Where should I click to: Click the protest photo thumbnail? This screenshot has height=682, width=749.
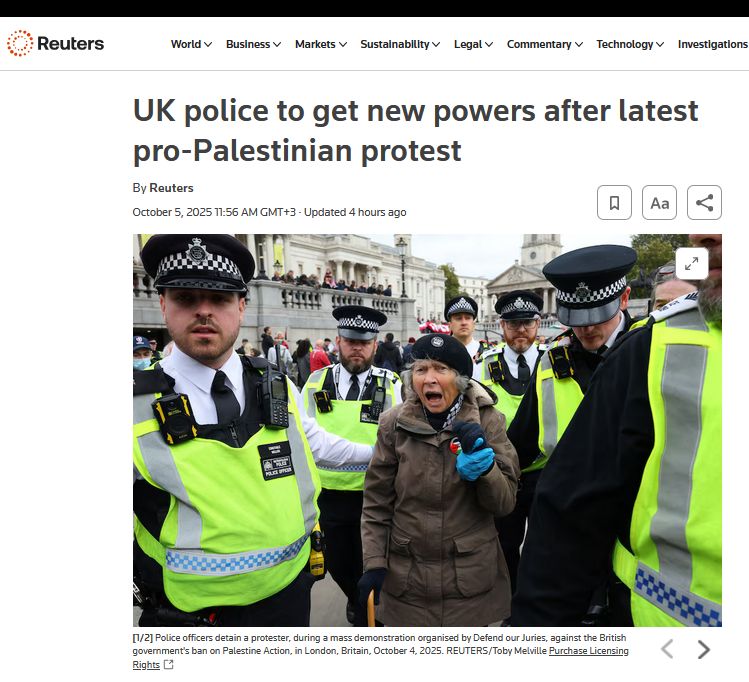427,430
